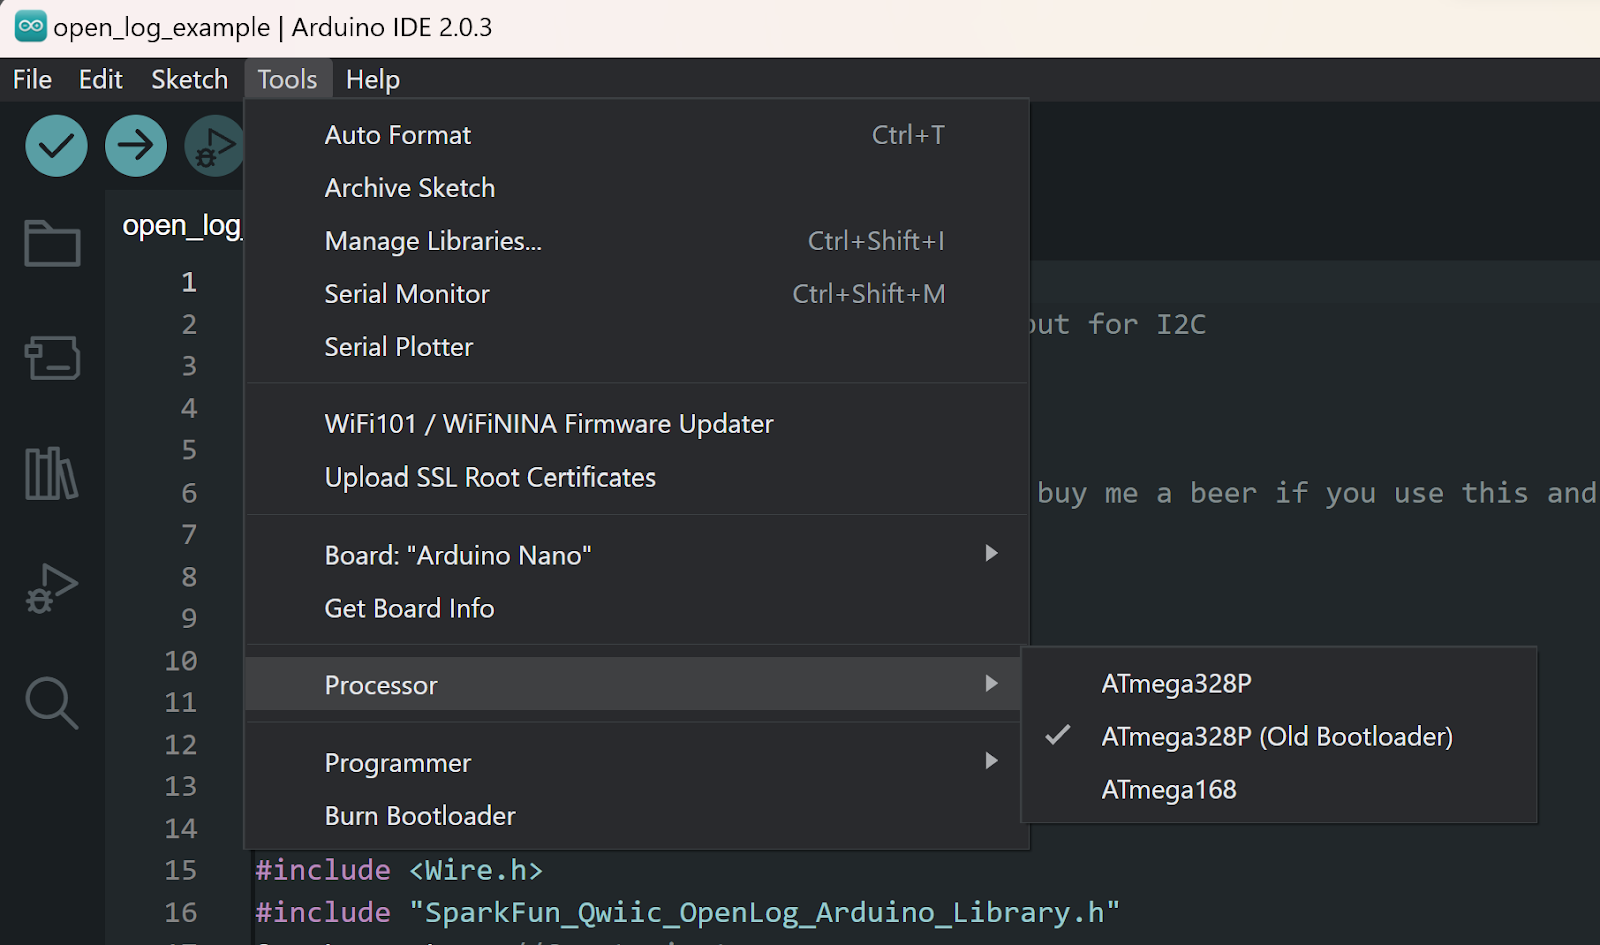The height and width of the screenshot is (945, 1600).
Task: Open the Boards Manager sidebar icon
Action: click(x=52, y=358)
